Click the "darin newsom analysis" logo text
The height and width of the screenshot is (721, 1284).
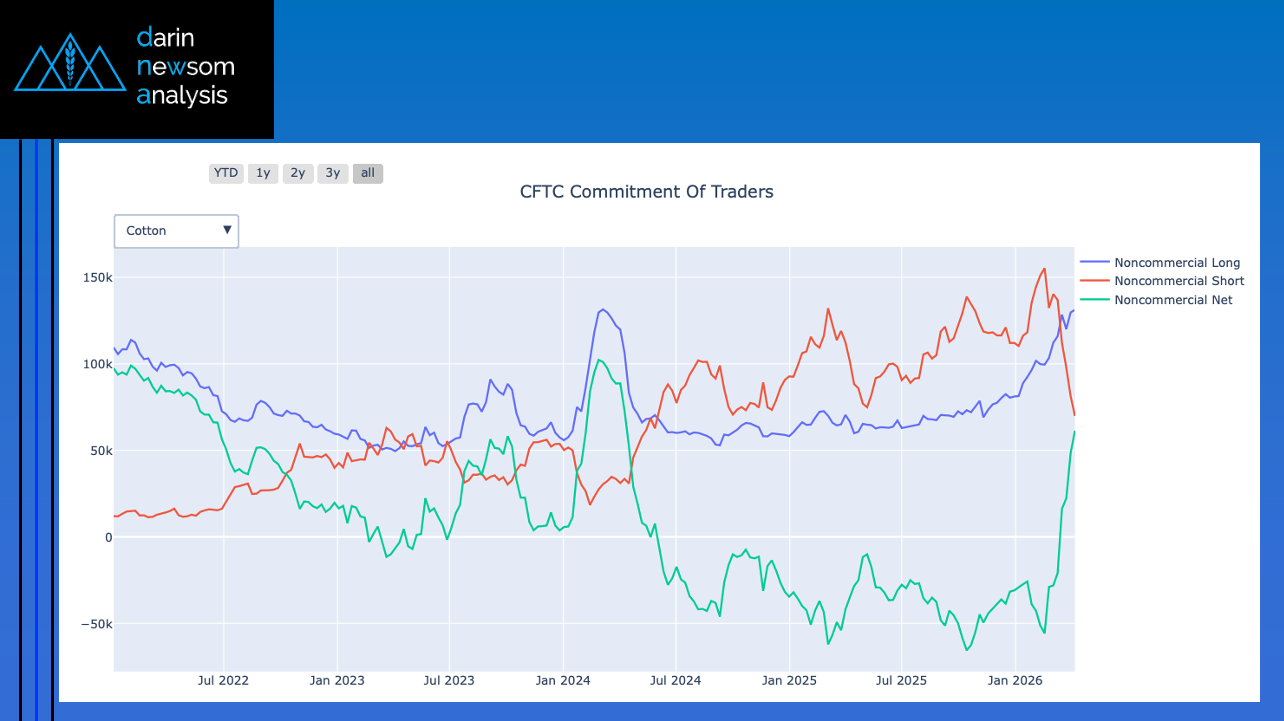pos(186,67)
